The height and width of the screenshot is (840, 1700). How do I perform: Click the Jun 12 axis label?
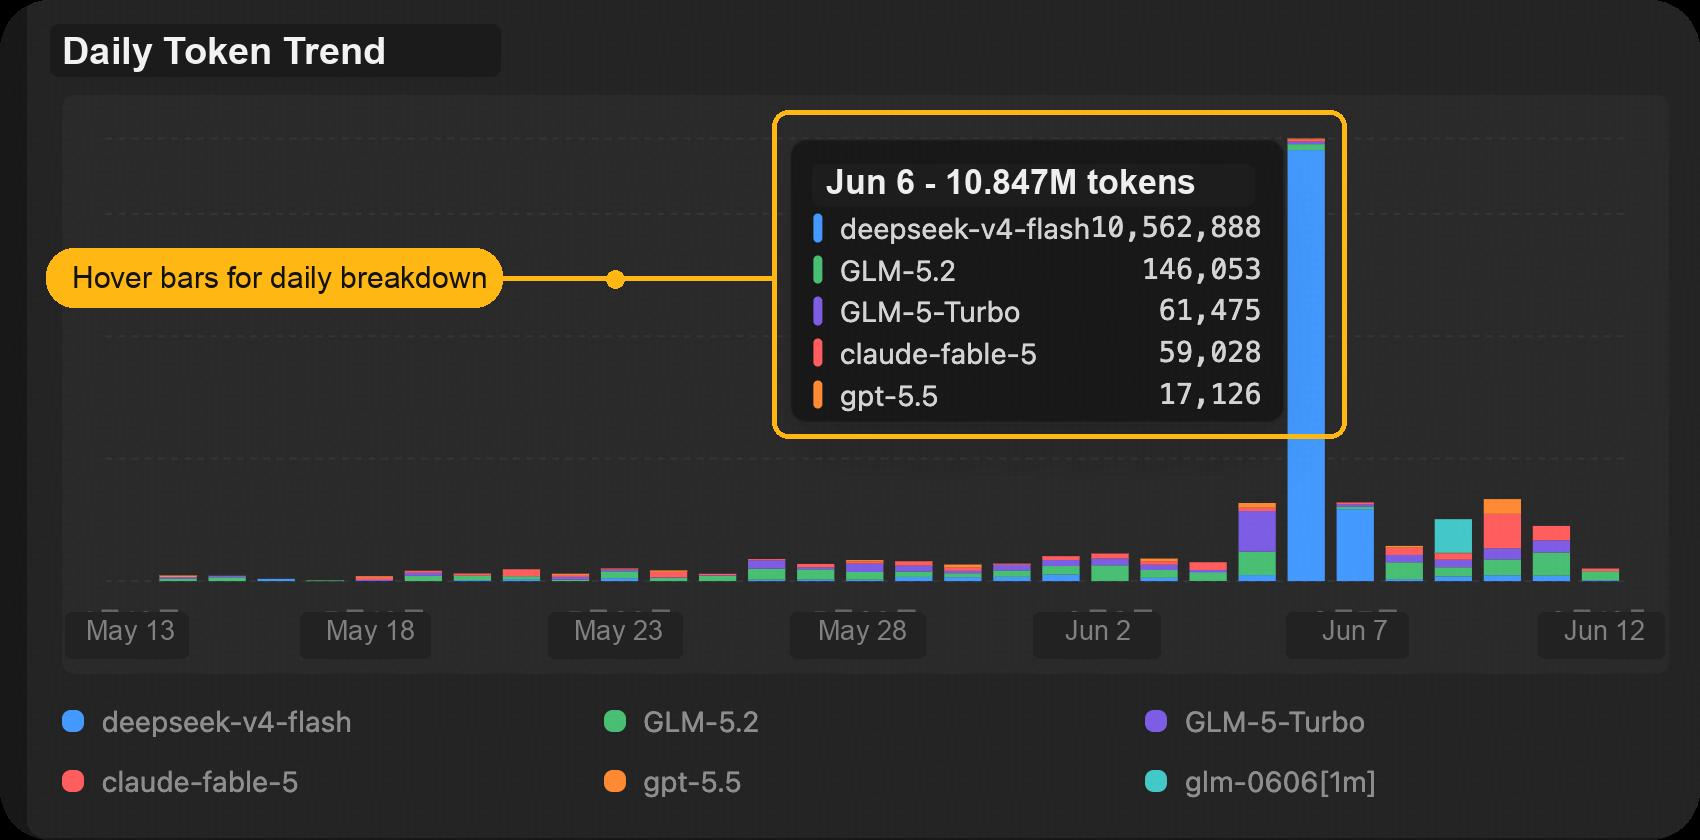(1604, 631)
